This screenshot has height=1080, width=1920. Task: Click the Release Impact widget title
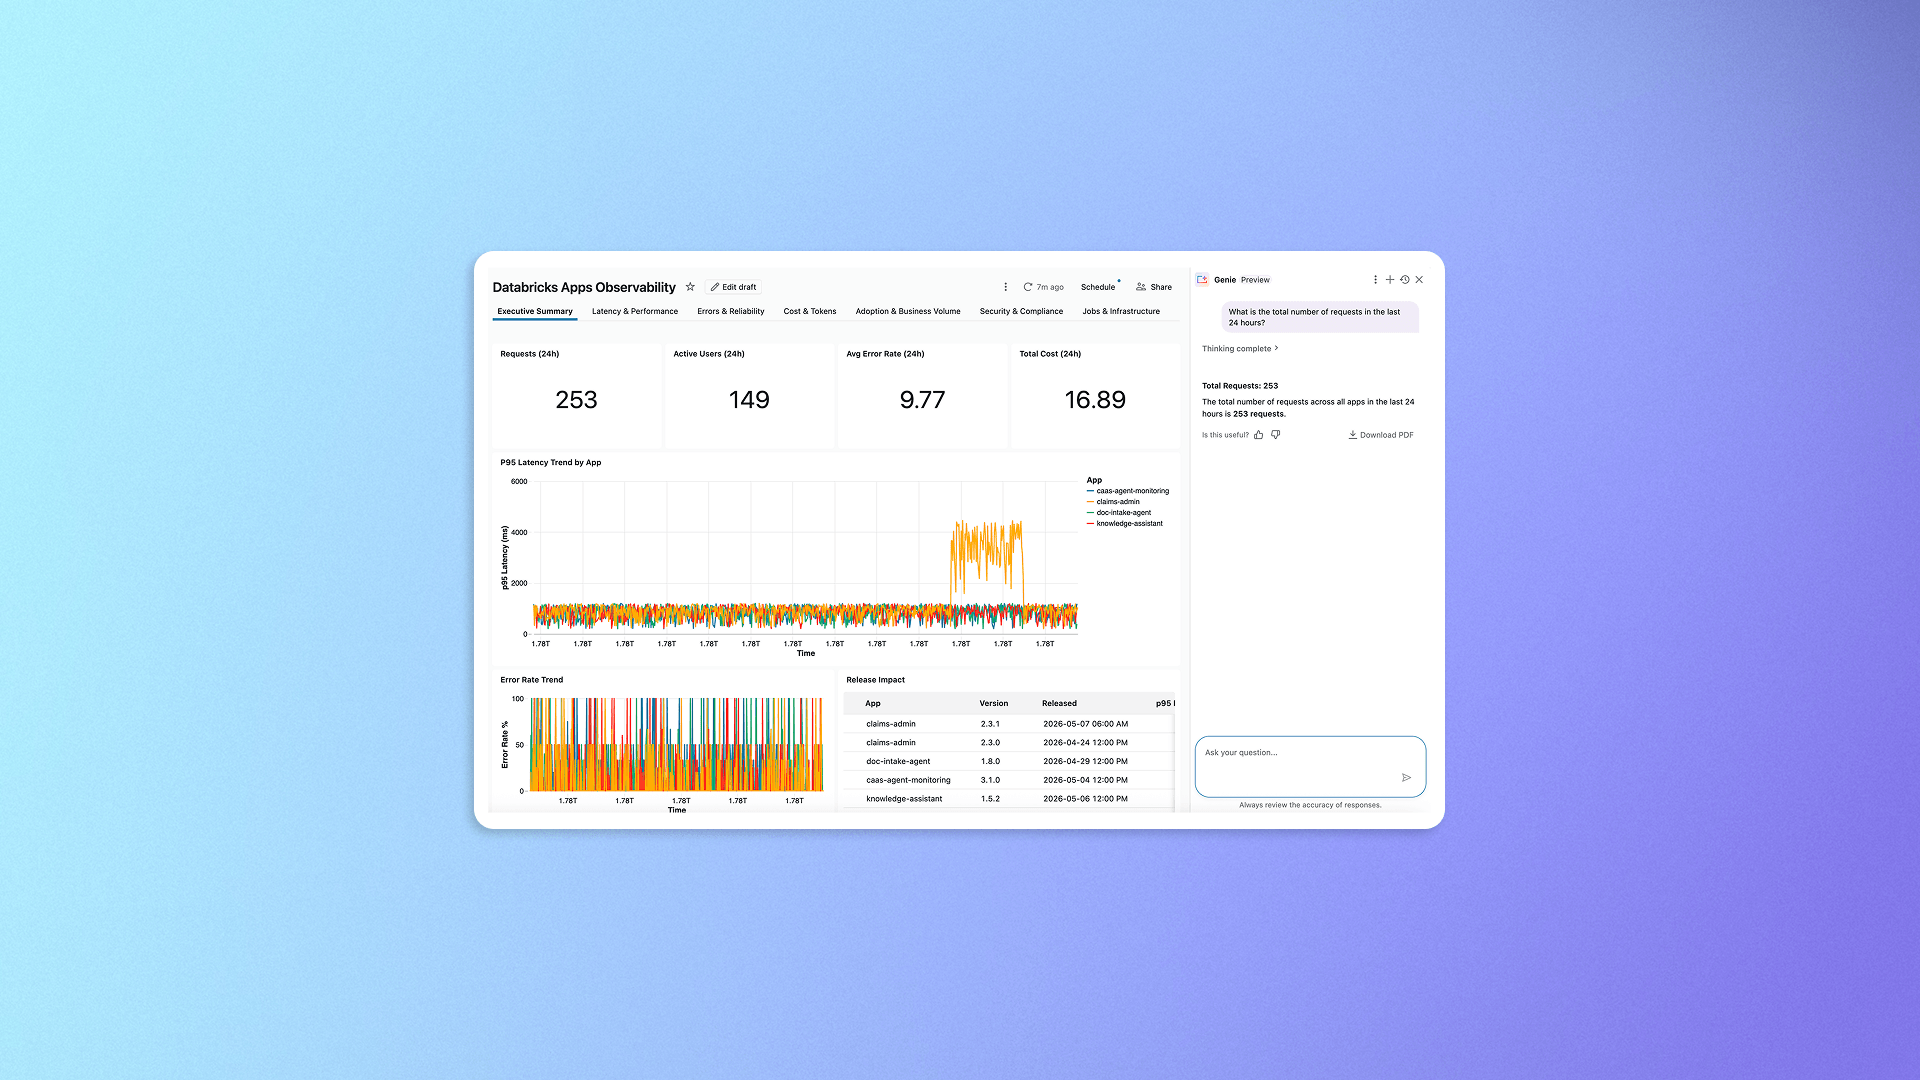point(875,680)
